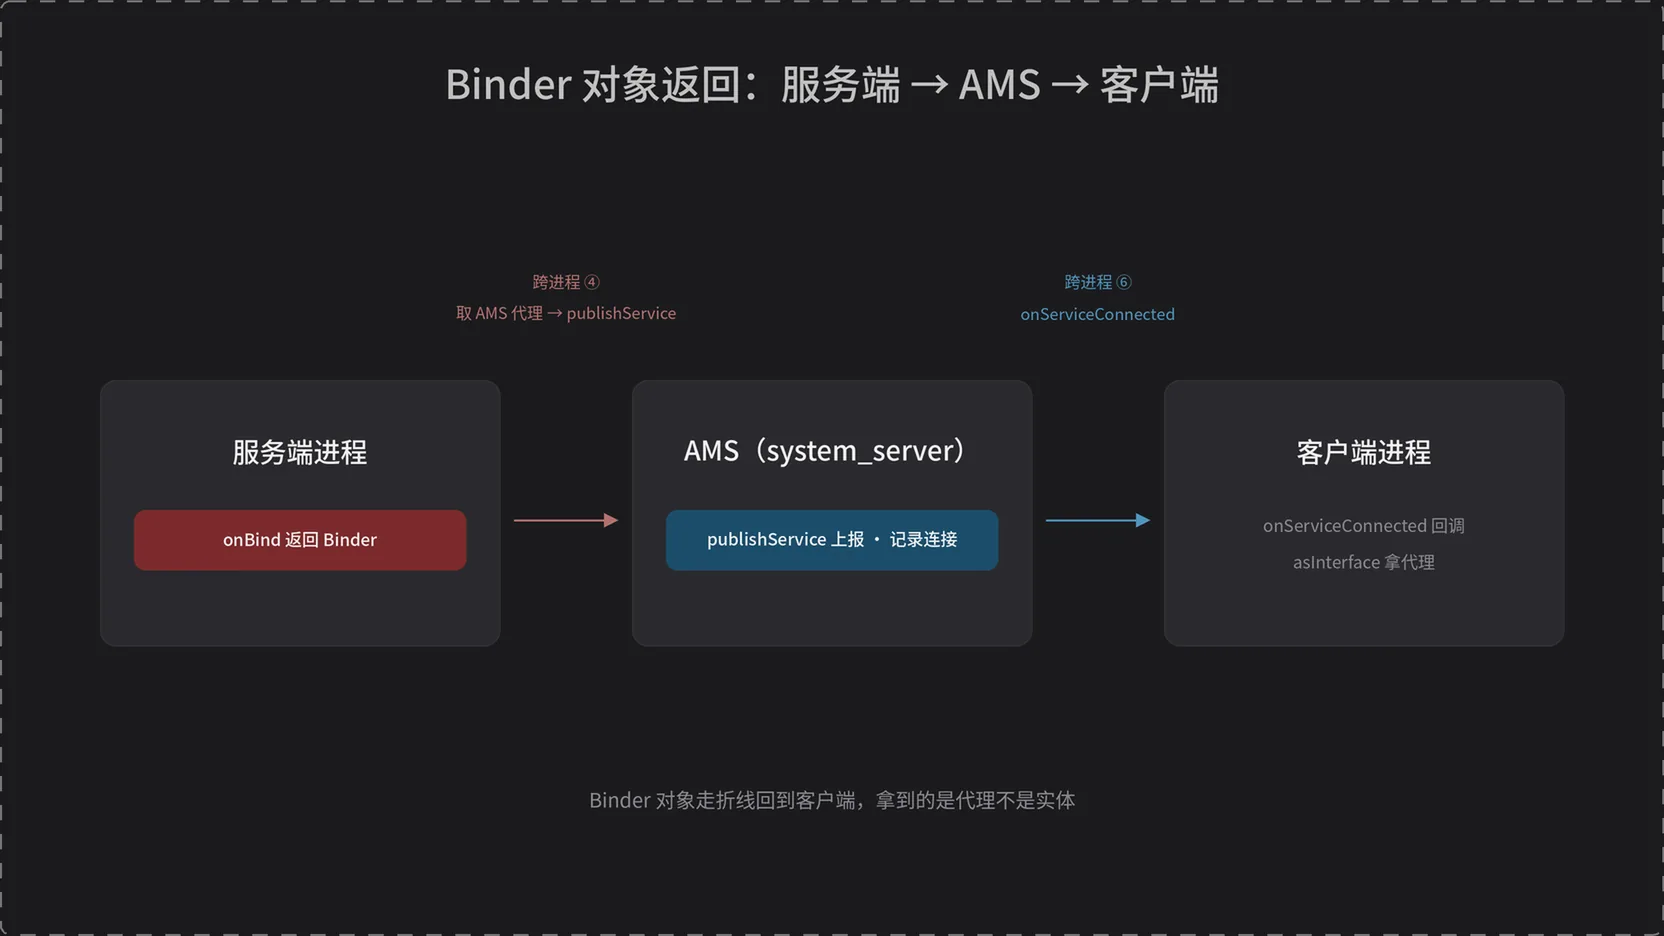Click the '客户端进程' heading
1664x936 pixels.
point(1364,452)
